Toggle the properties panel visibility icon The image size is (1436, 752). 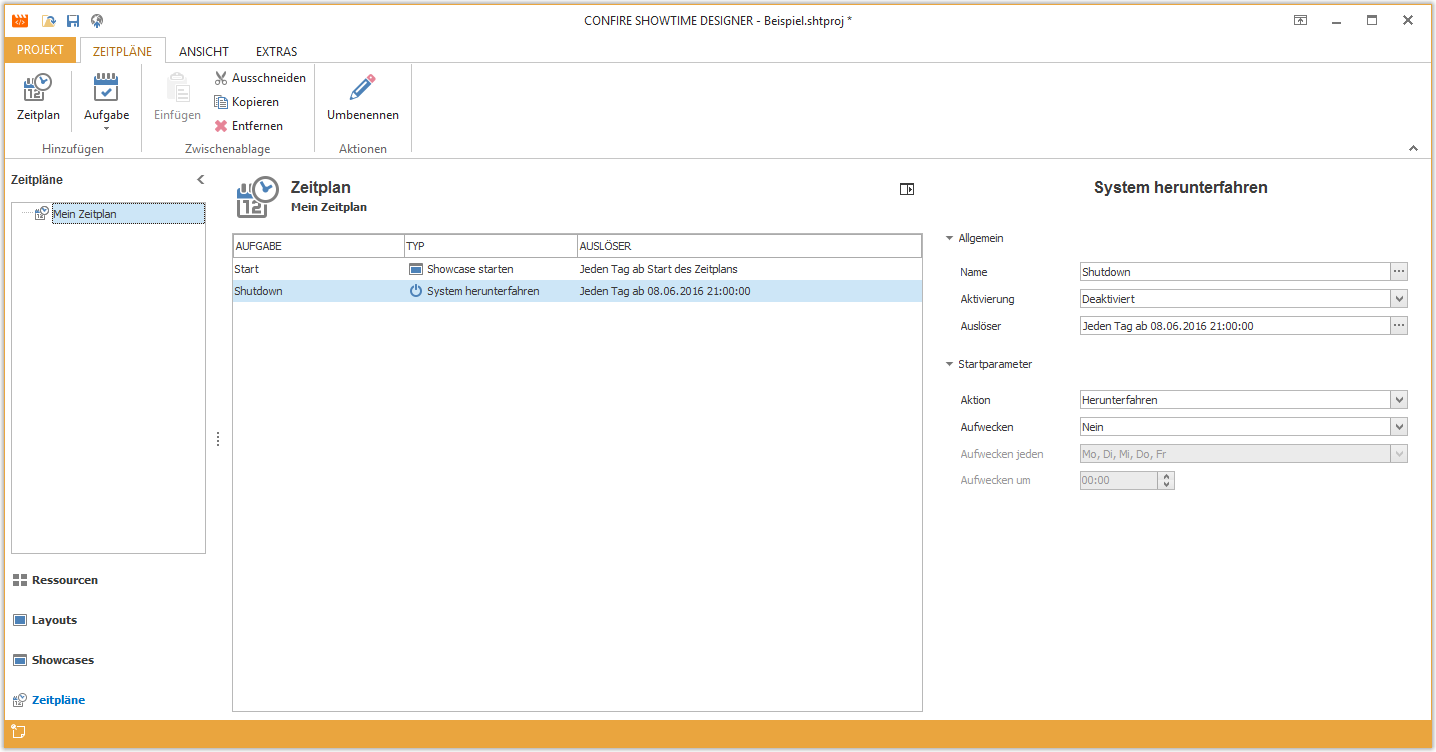pos(907,189)
